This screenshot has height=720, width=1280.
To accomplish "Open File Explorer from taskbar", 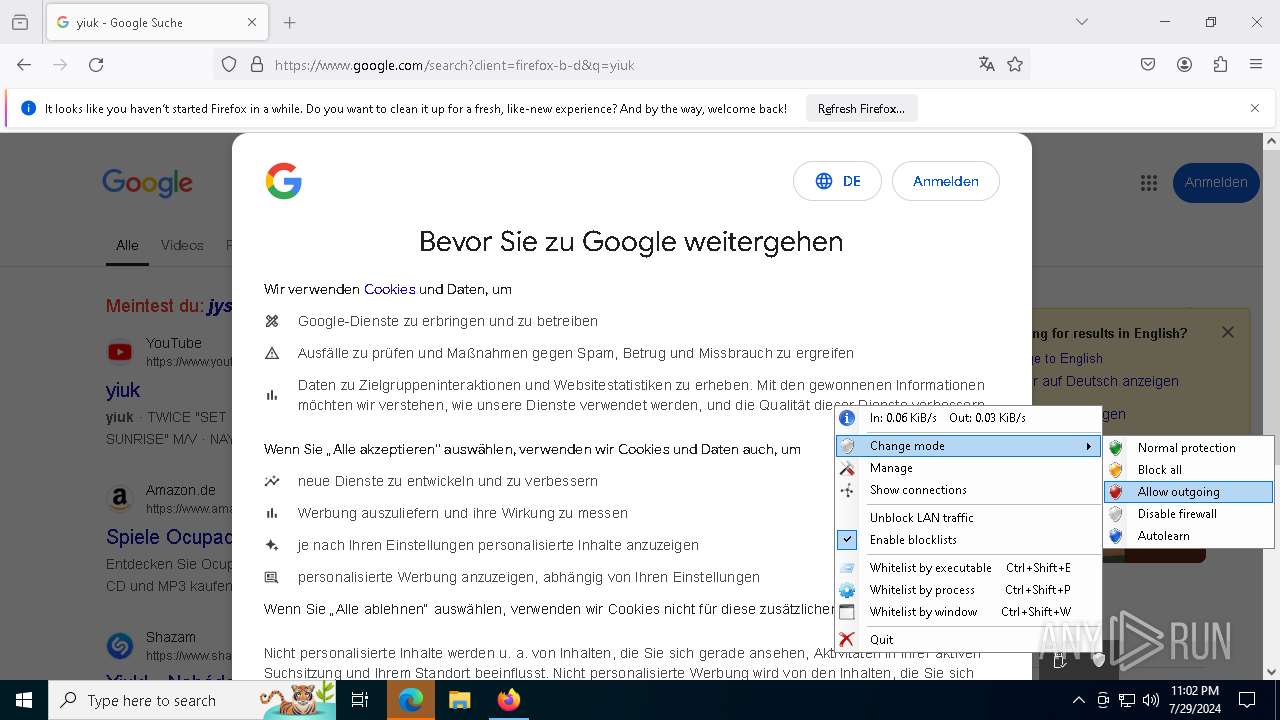I will point(459,700).
